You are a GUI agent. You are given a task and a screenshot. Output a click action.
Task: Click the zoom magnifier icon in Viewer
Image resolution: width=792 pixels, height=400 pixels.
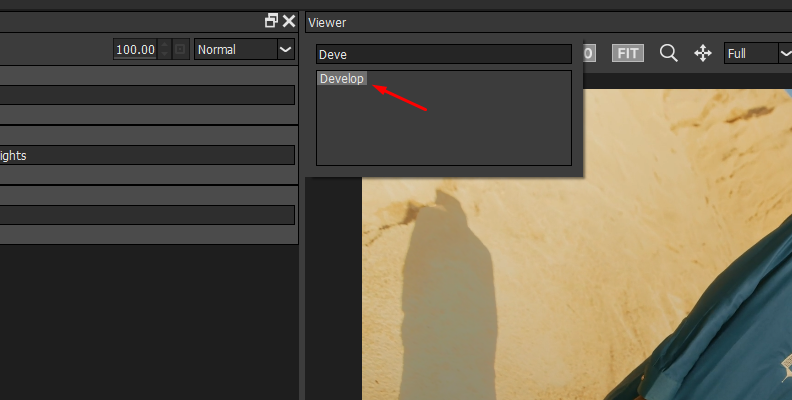(669, 53)
